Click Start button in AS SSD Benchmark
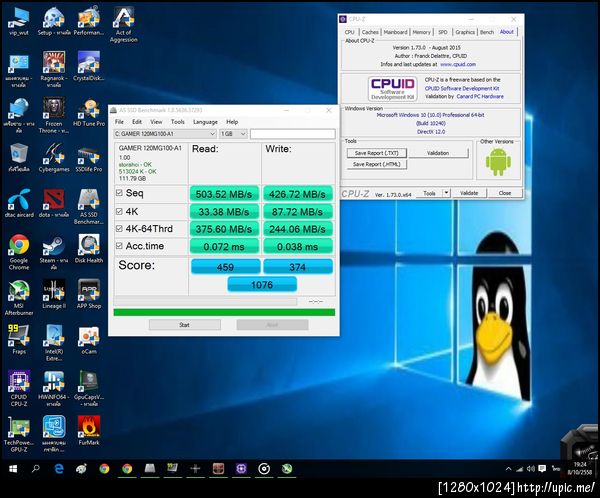This screenshot has height=498, width=600. (x=184, y=325)
